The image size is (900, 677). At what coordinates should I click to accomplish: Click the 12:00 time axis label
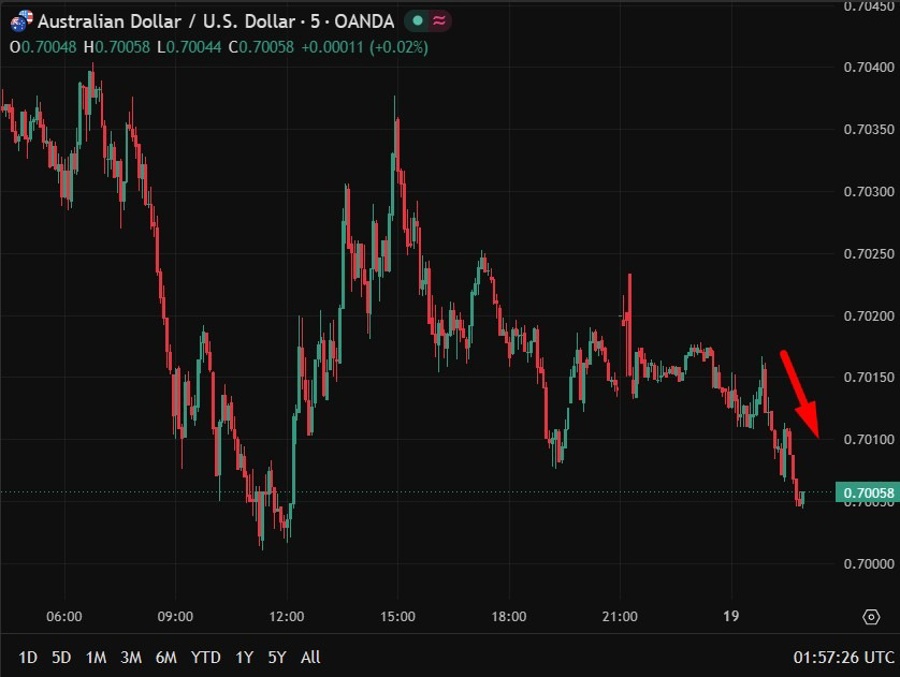point(286,617)
